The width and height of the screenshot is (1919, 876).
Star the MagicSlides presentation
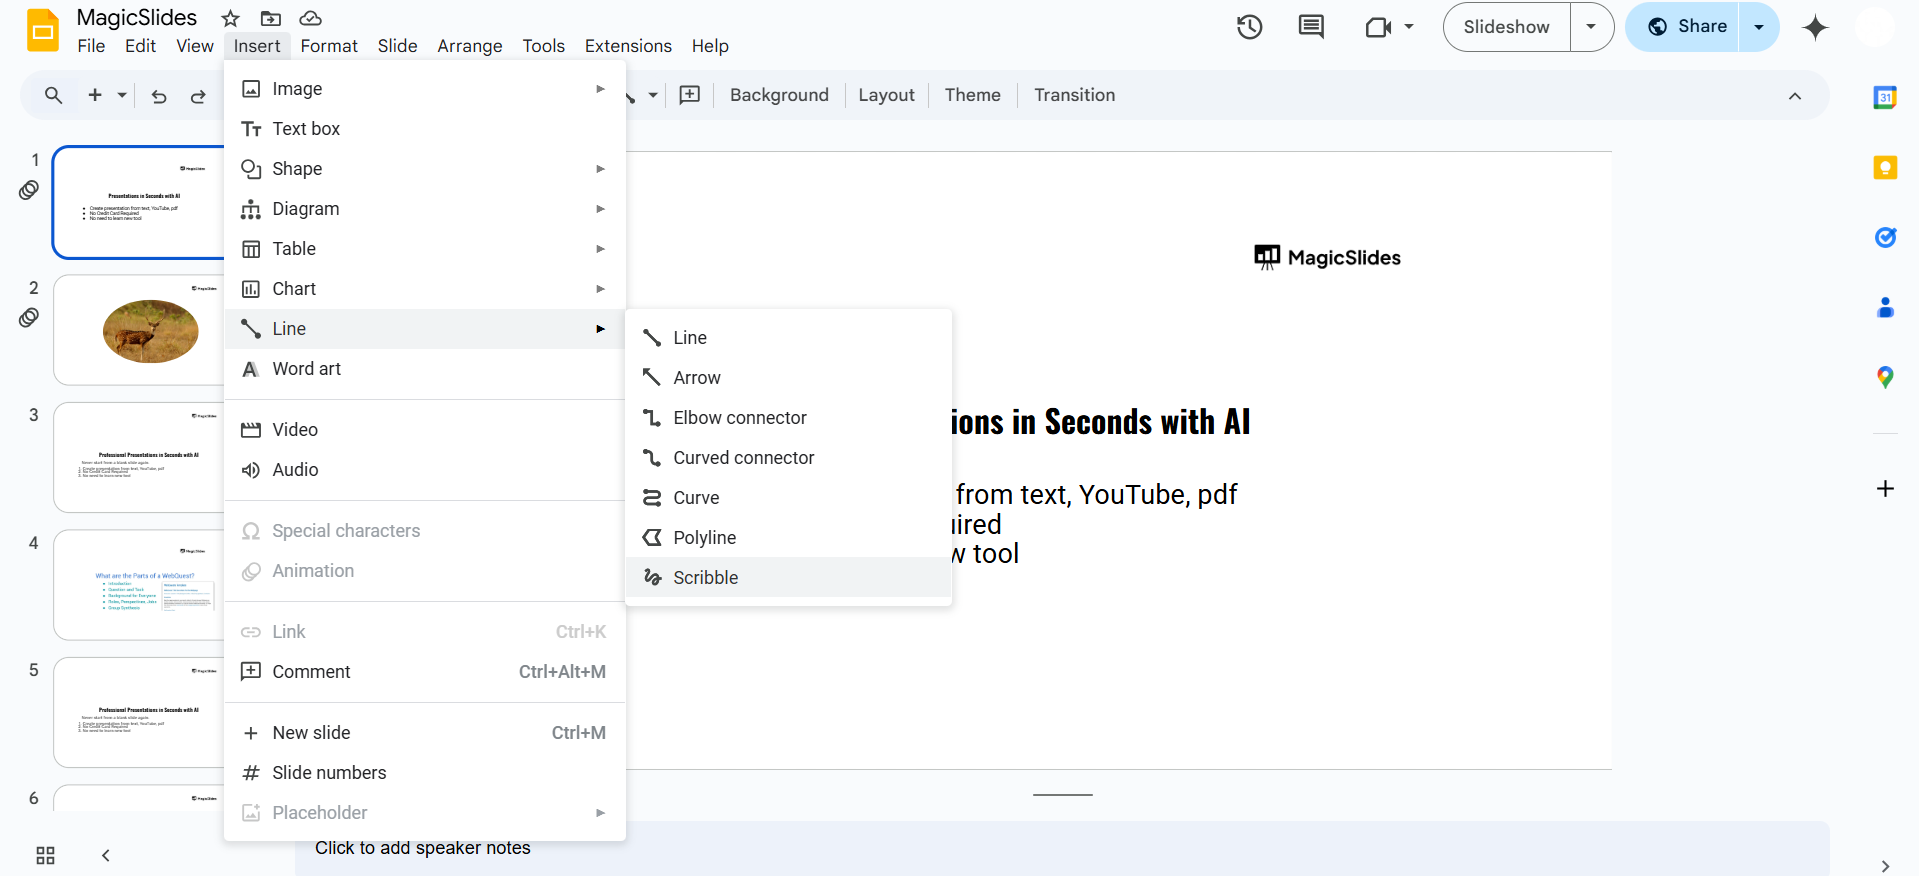[x=231, y=18]
